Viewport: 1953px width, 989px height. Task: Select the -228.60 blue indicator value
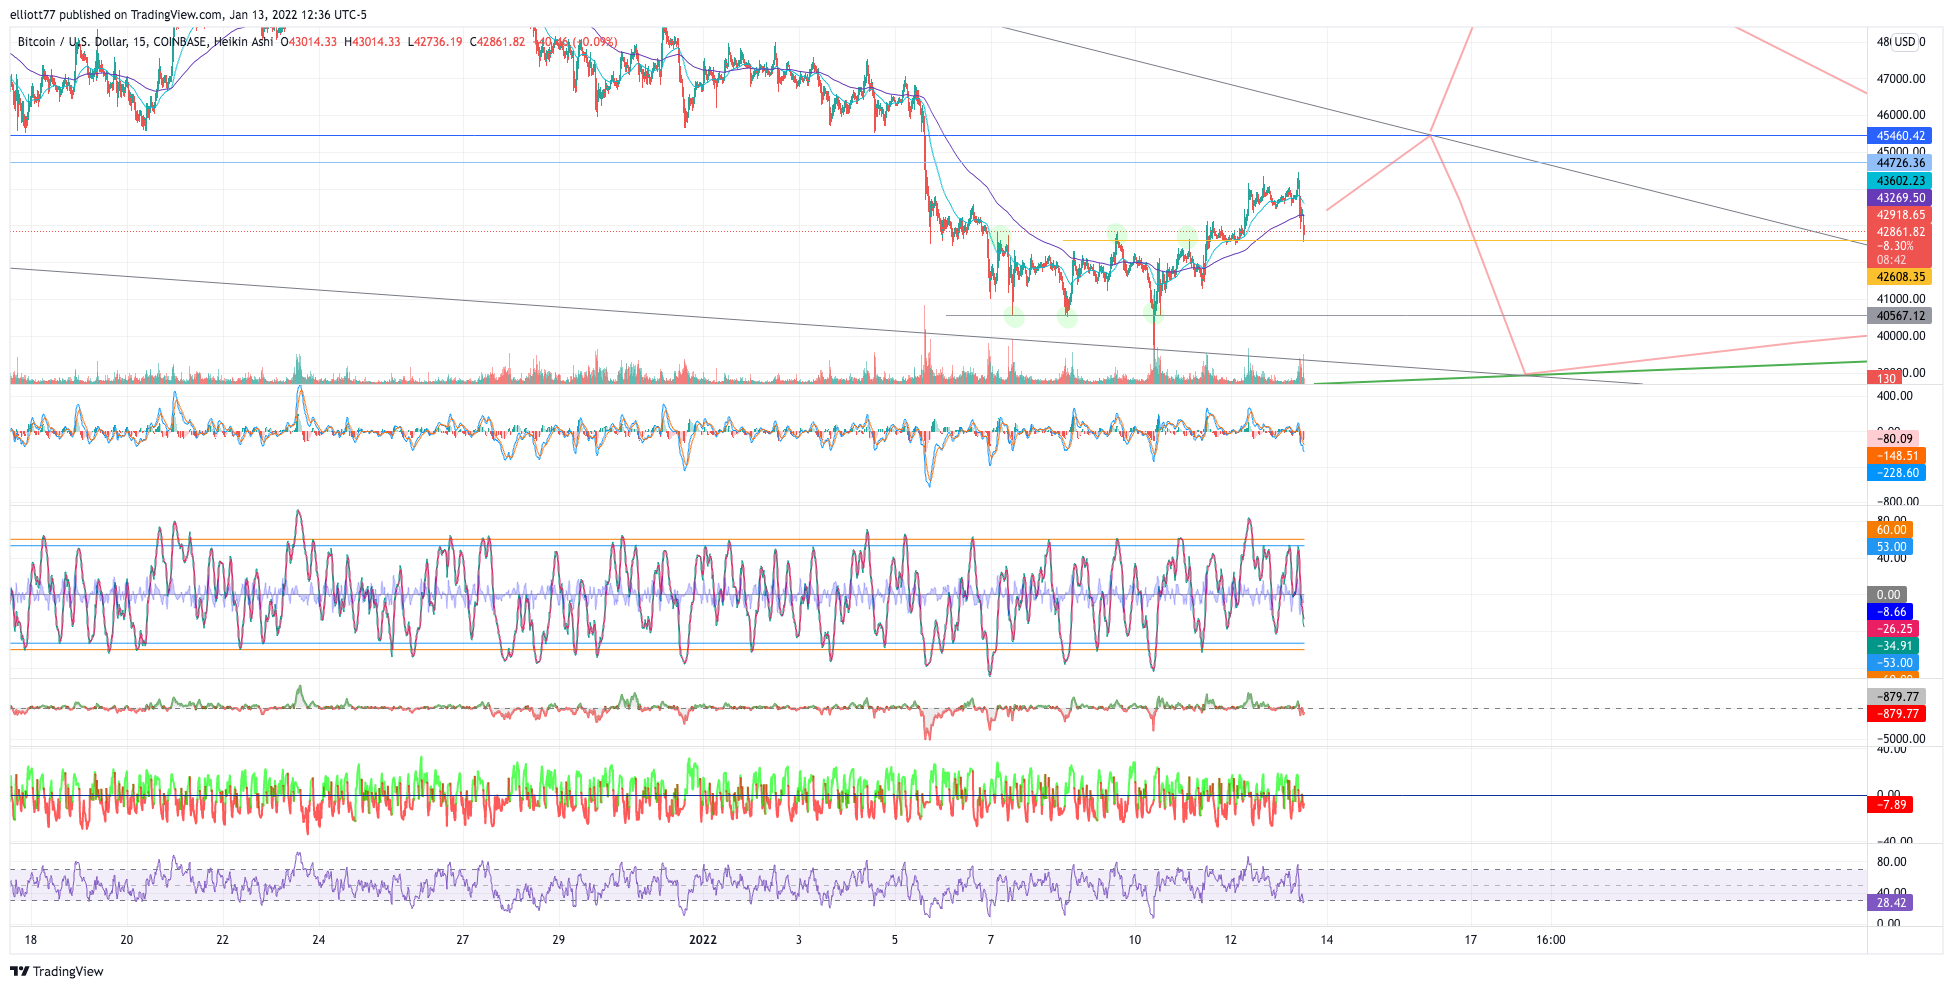[1896, 473]
